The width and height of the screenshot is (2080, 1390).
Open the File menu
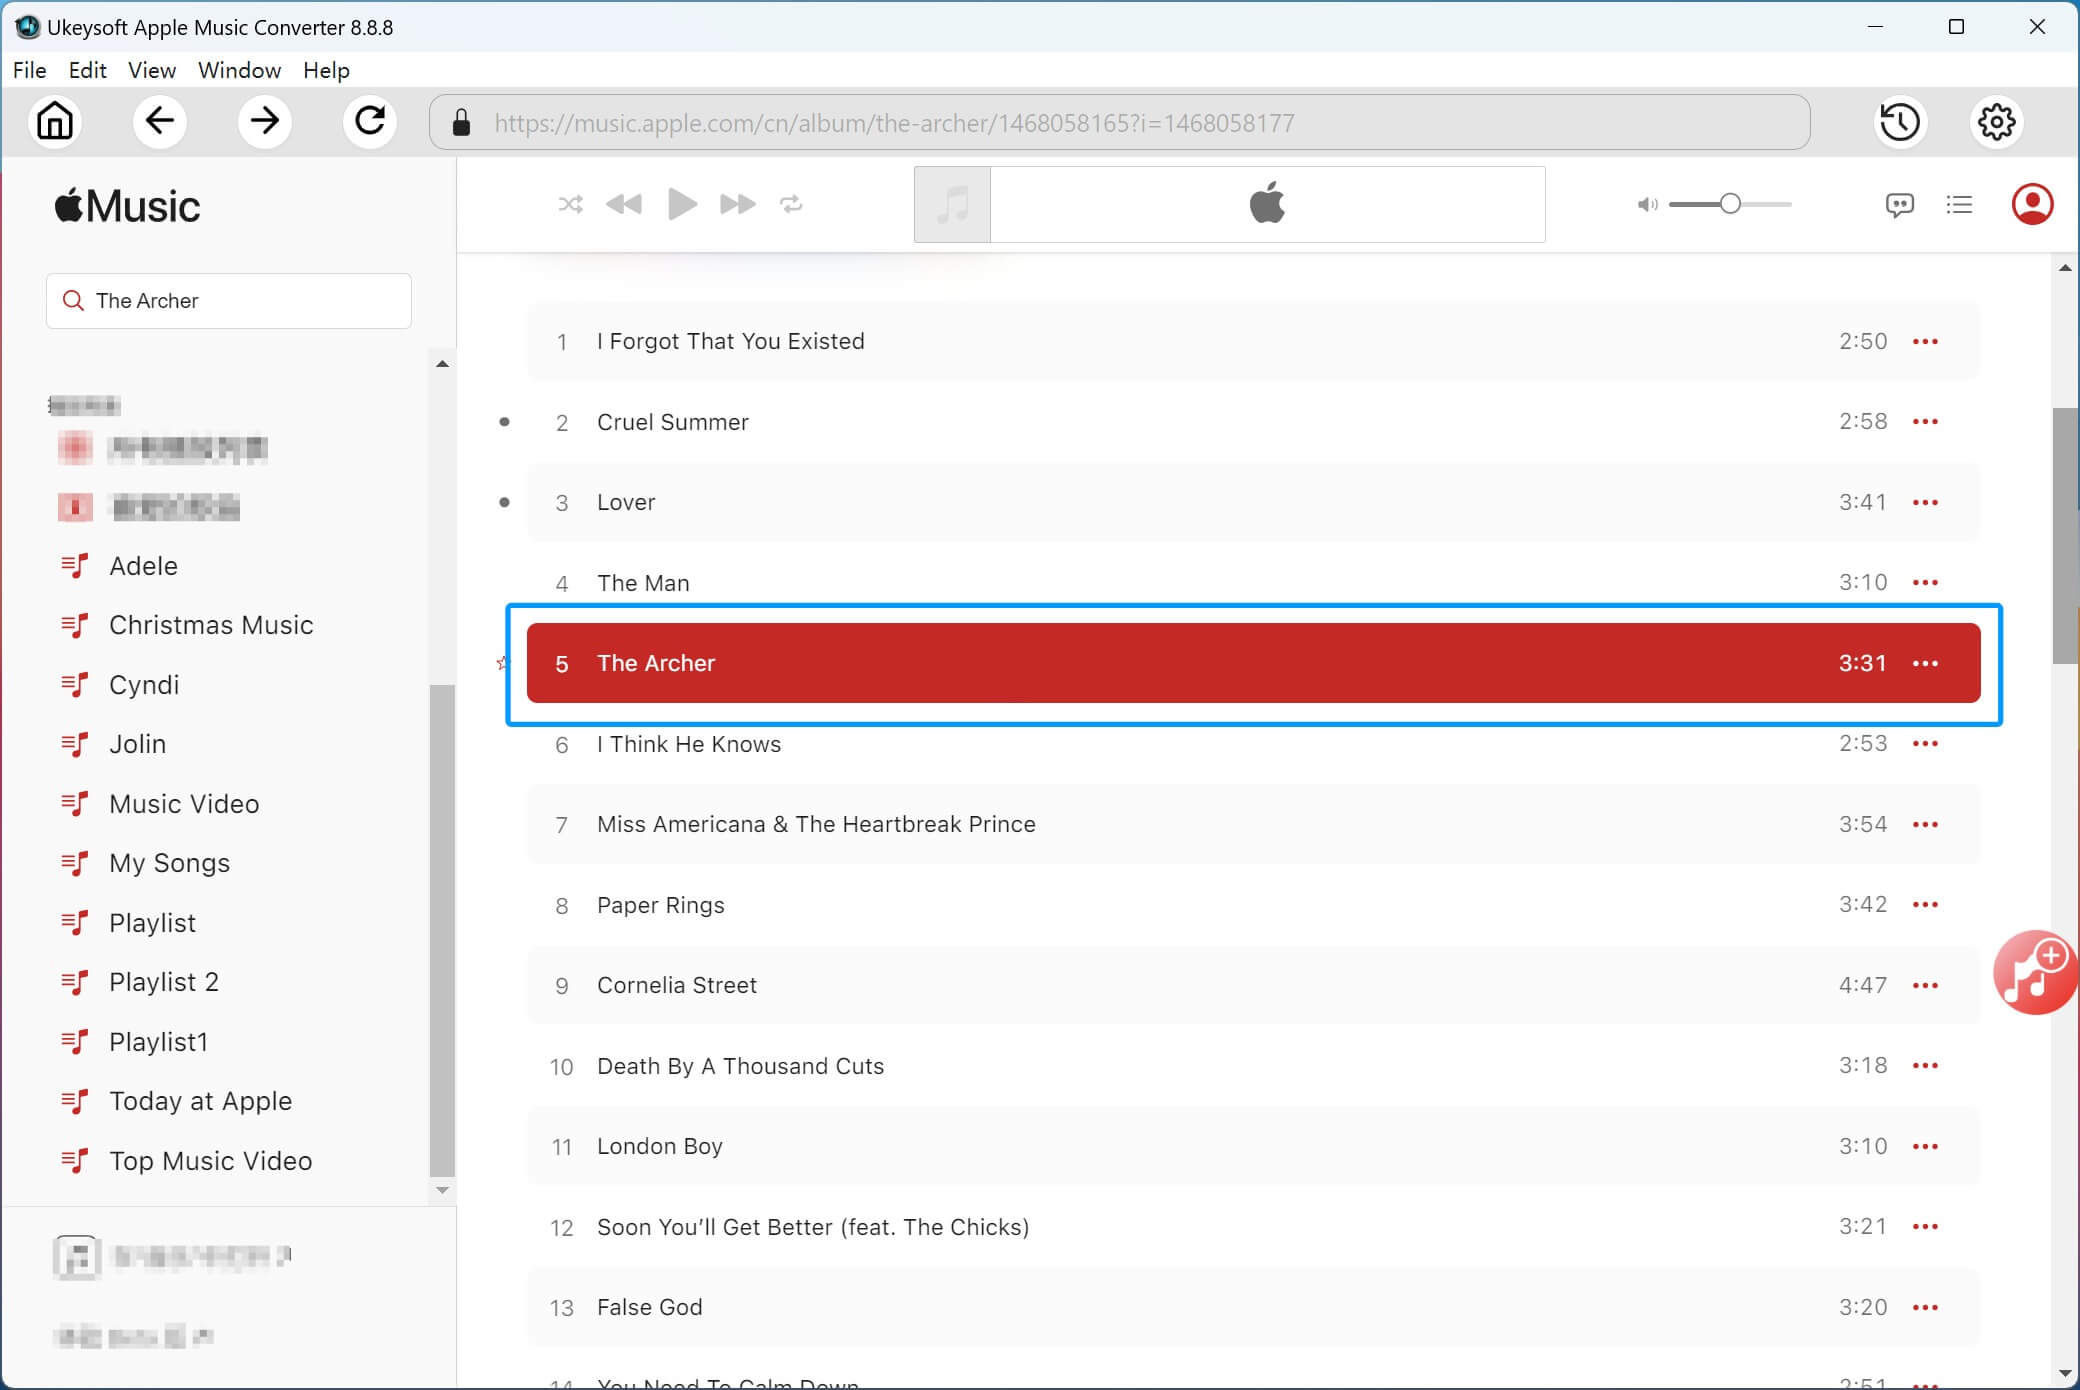pos(29,70)
